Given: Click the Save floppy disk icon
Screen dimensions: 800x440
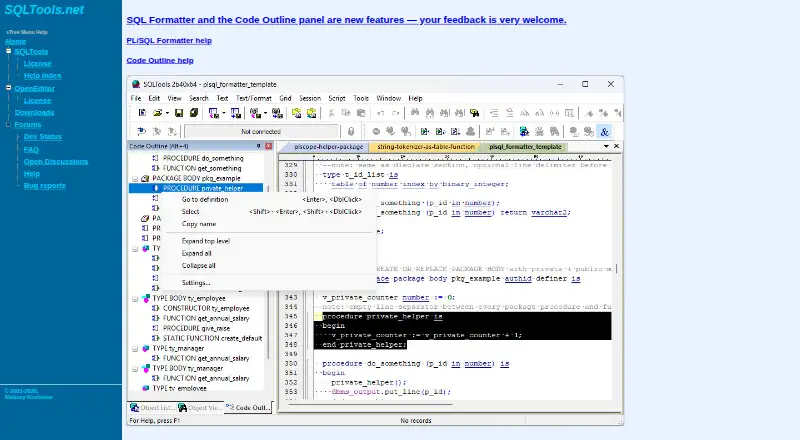Looking at the screenshot, I should tap(179, 113).
